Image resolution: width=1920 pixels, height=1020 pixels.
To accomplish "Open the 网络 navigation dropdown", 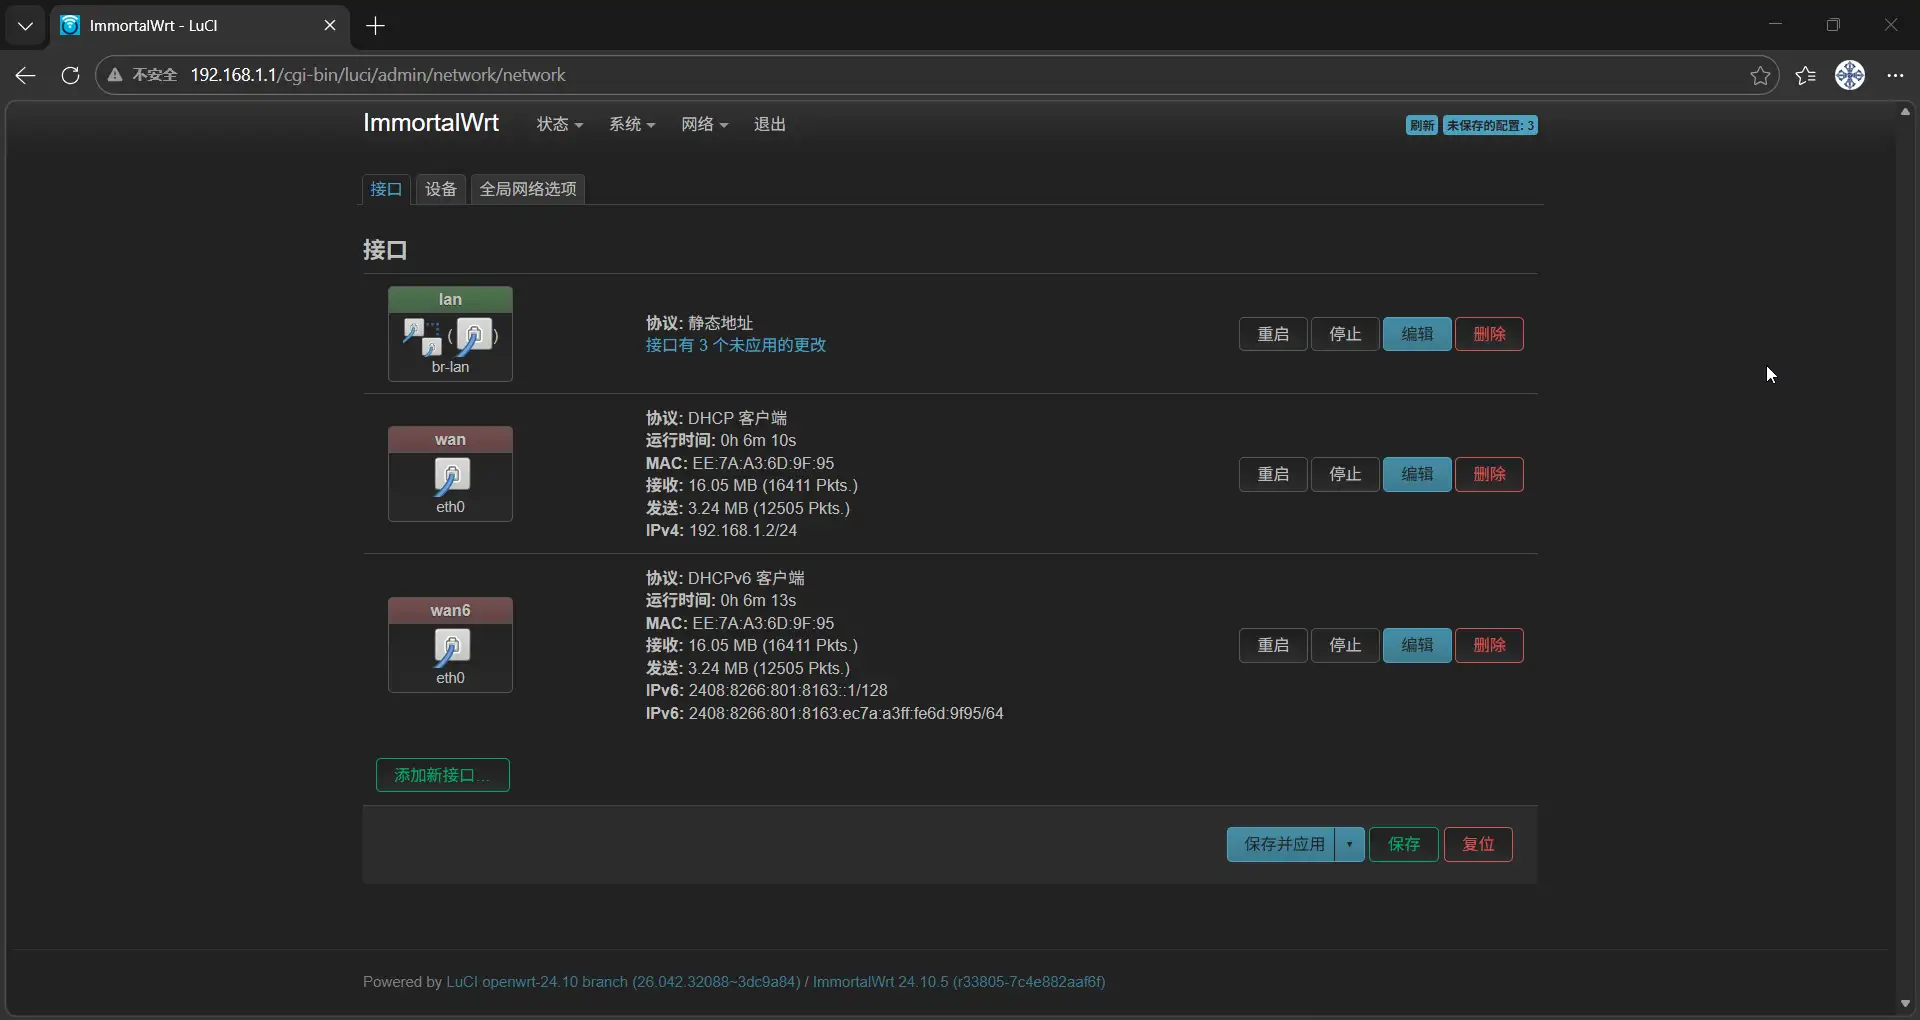I will (704, 125).
